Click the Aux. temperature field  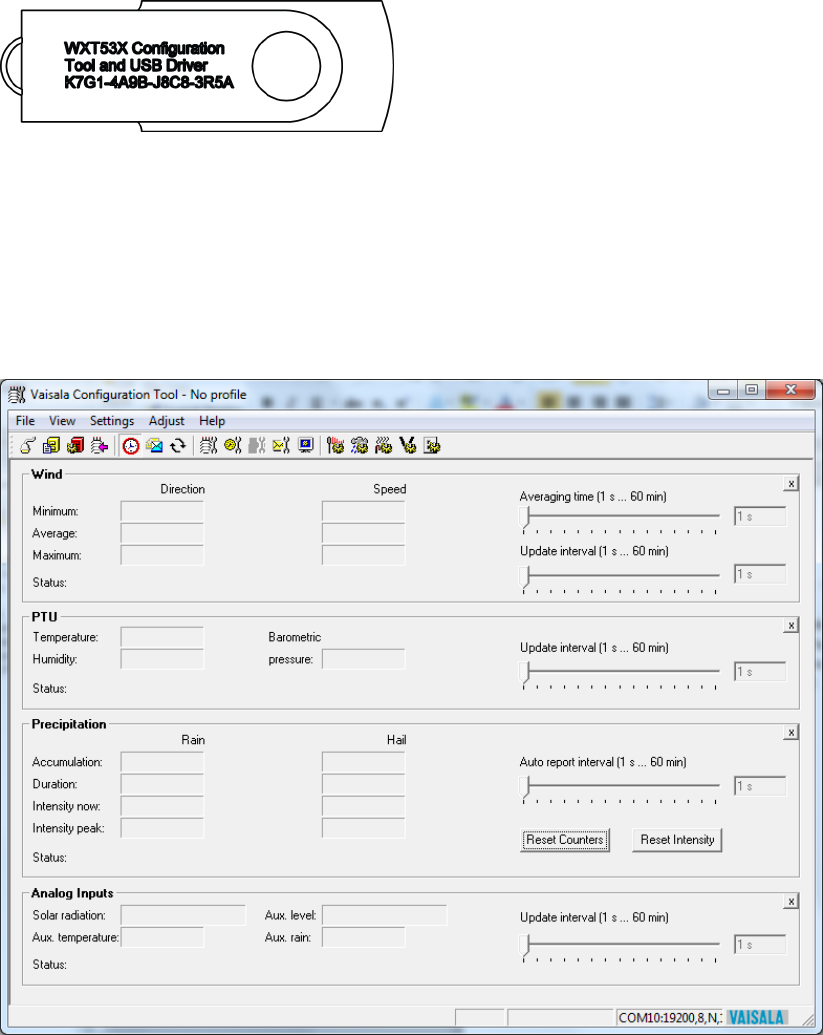coord(162,937)
